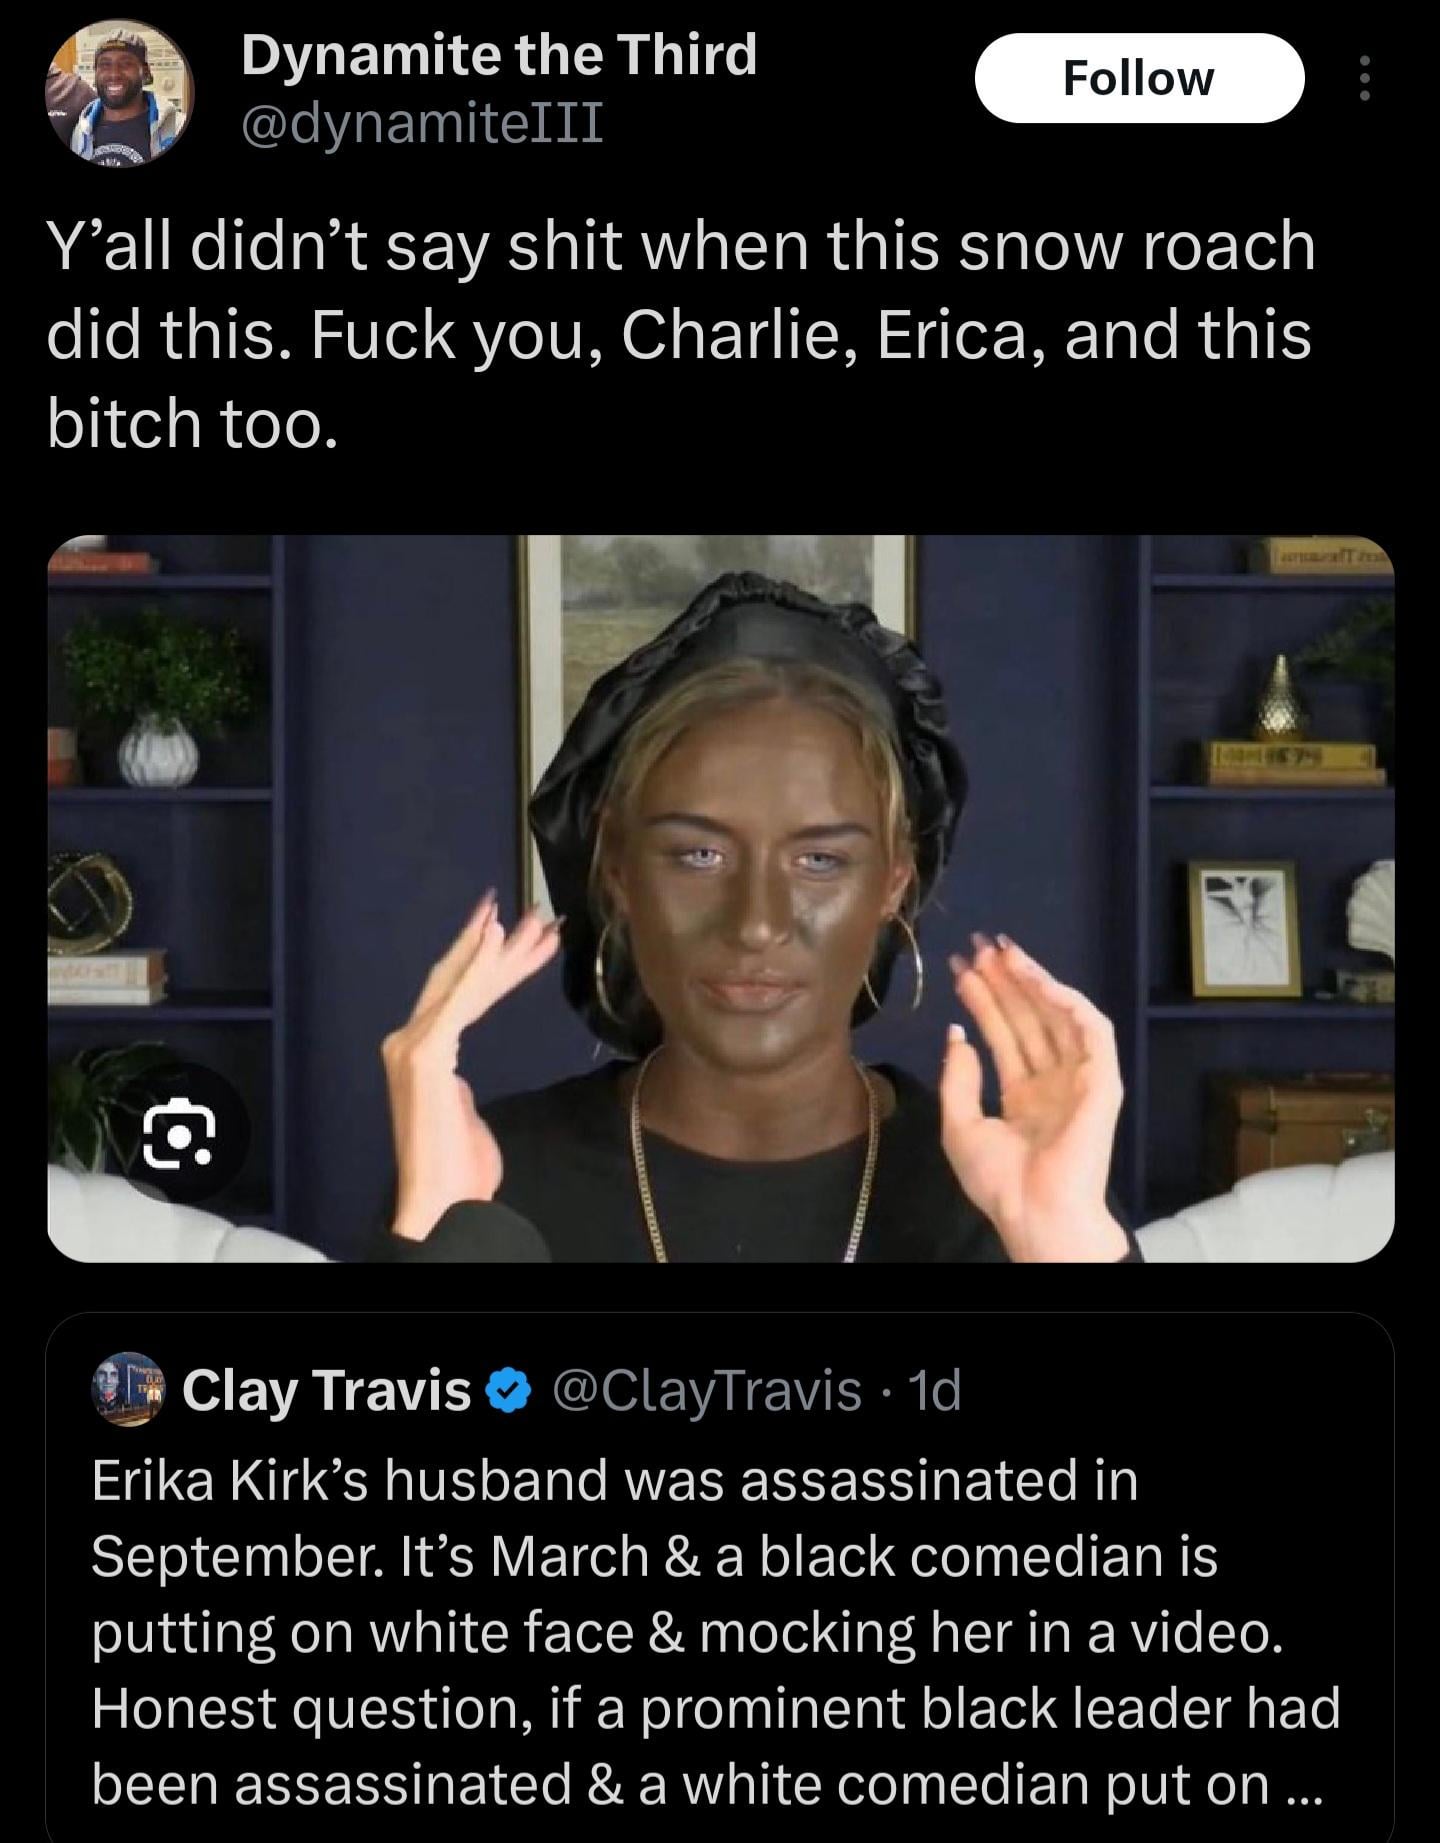Open the three-dot more options menu
Image resolution: width=1440 pixels, height=1843 pixels.
[1362, 78]
